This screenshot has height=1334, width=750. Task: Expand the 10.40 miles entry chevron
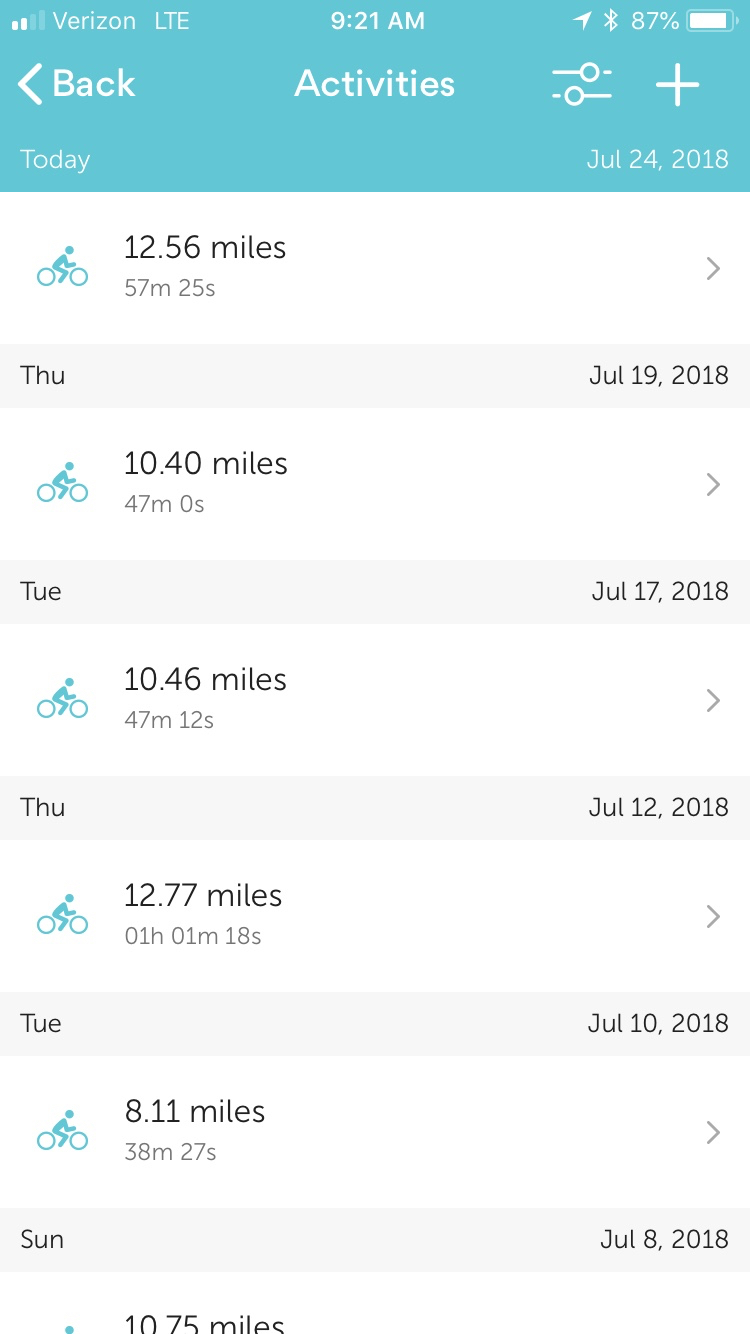(x=713, y=484)
